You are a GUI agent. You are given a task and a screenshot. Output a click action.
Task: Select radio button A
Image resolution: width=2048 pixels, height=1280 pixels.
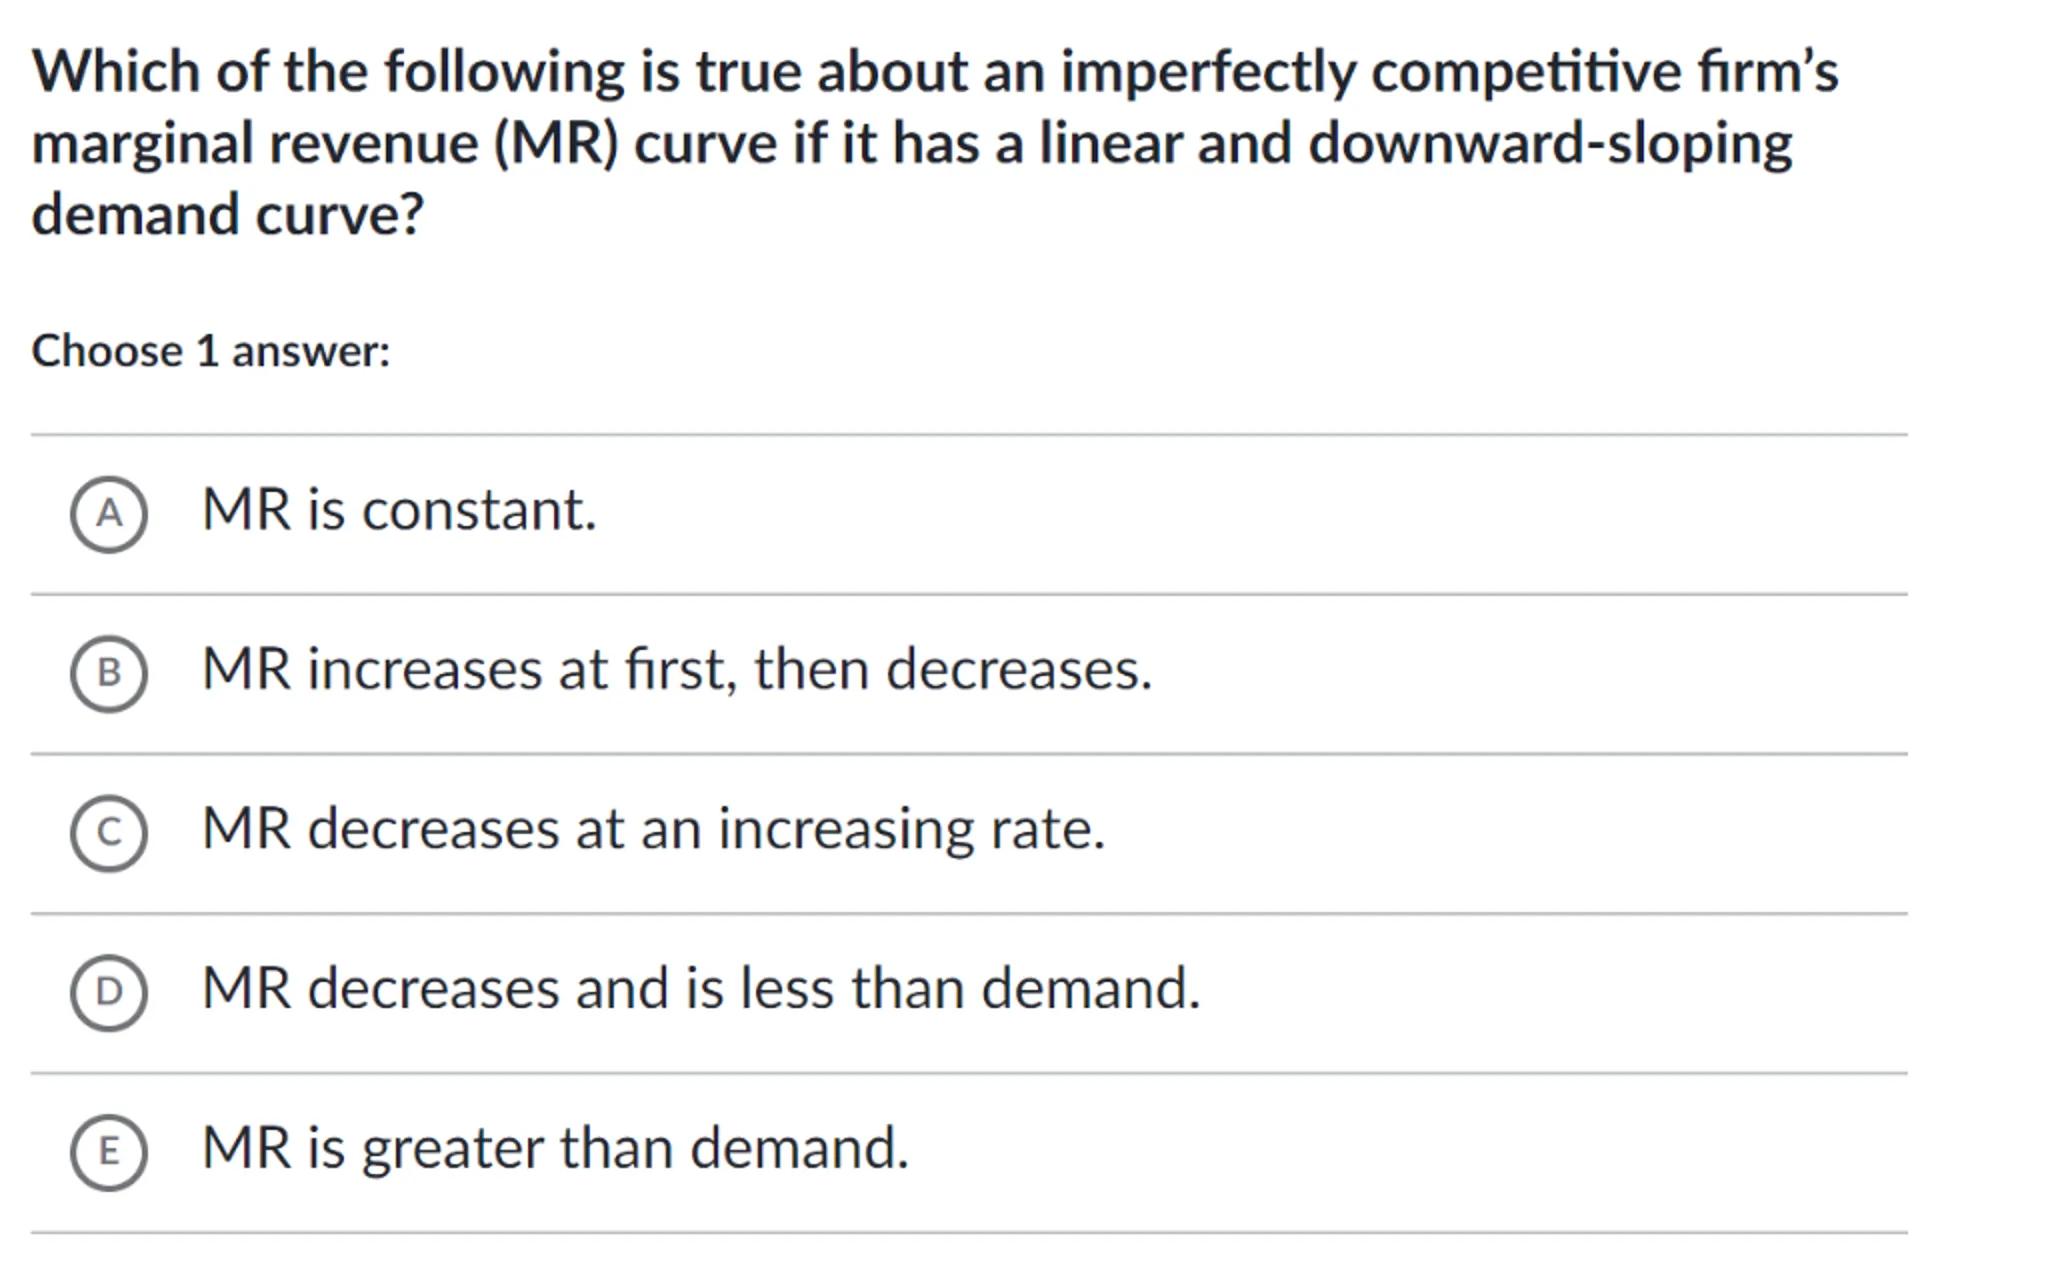pos(108,514)
